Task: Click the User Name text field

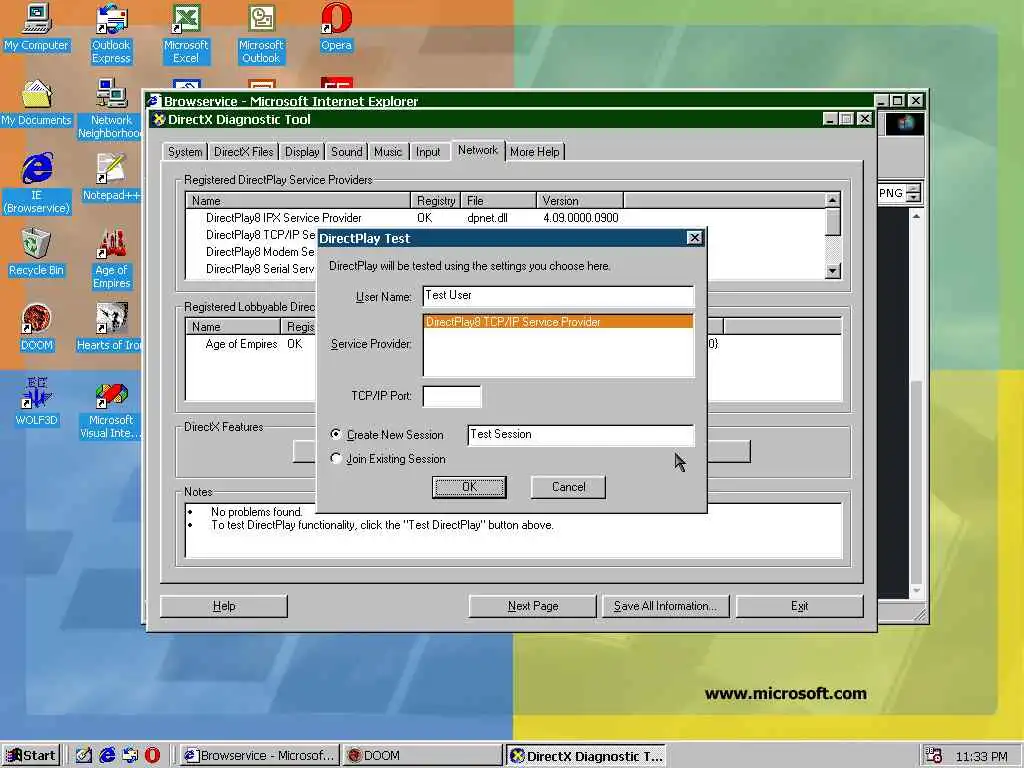Action: click(558, 296)
